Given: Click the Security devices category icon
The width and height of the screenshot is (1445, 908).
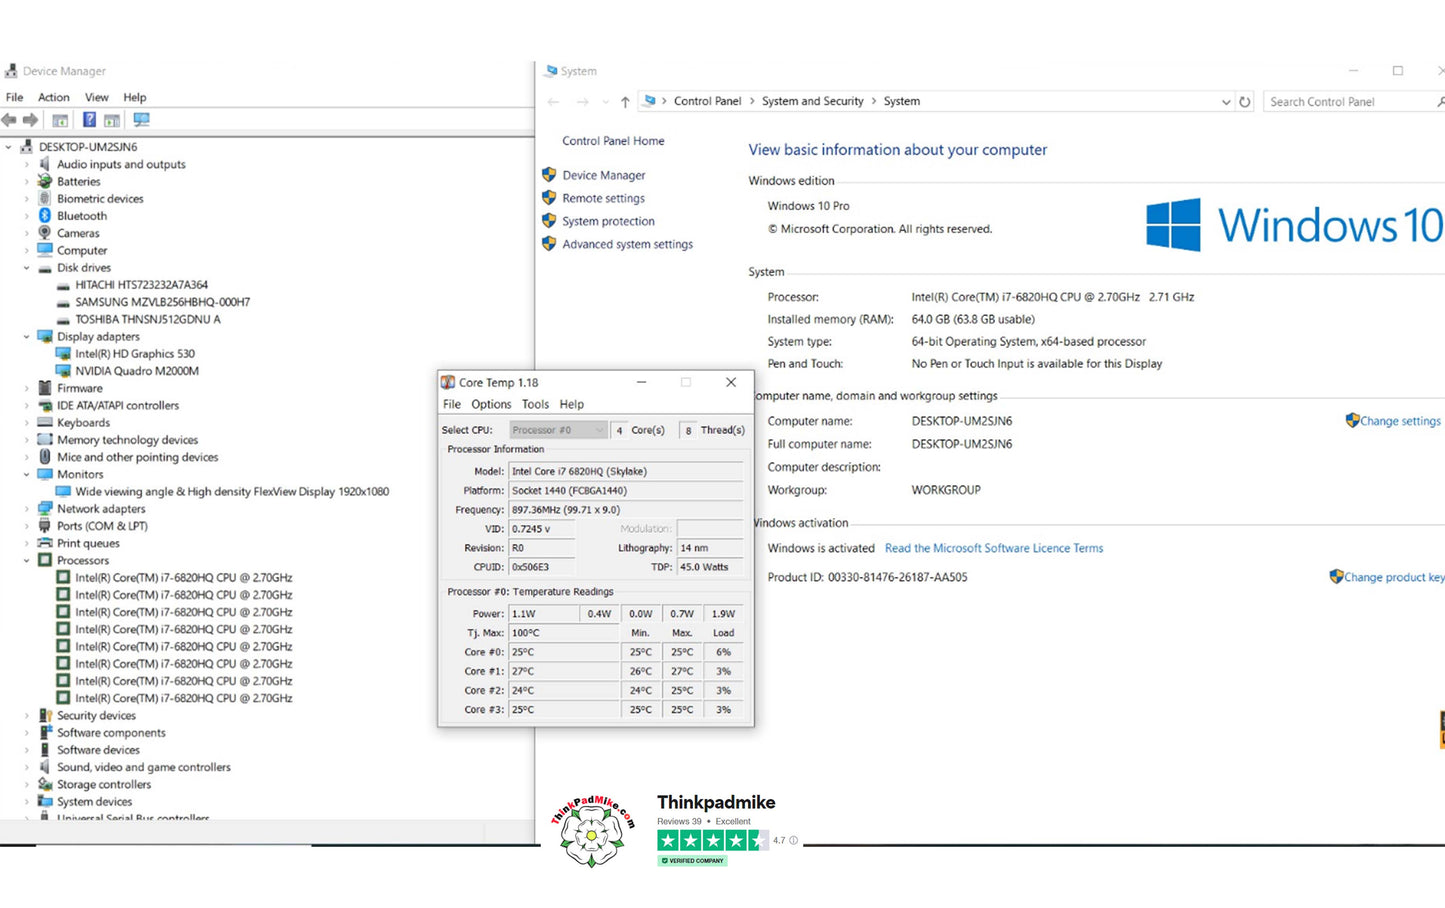Looking at the screenshot, I should [x=45, y=716].
